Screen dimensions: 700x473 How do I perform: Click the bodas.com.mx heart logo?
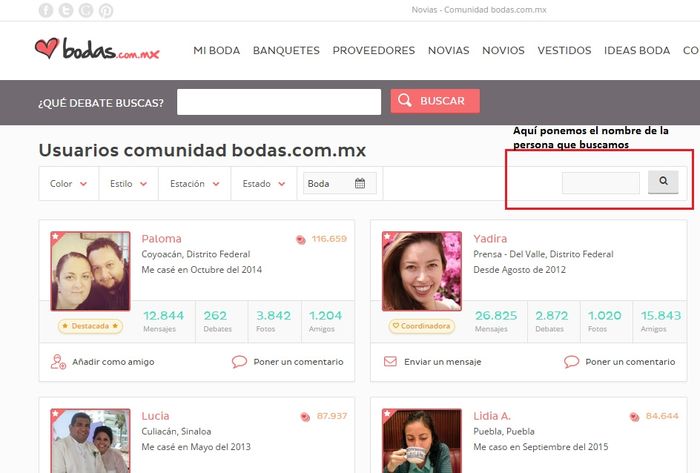click(x=97, y=49)
